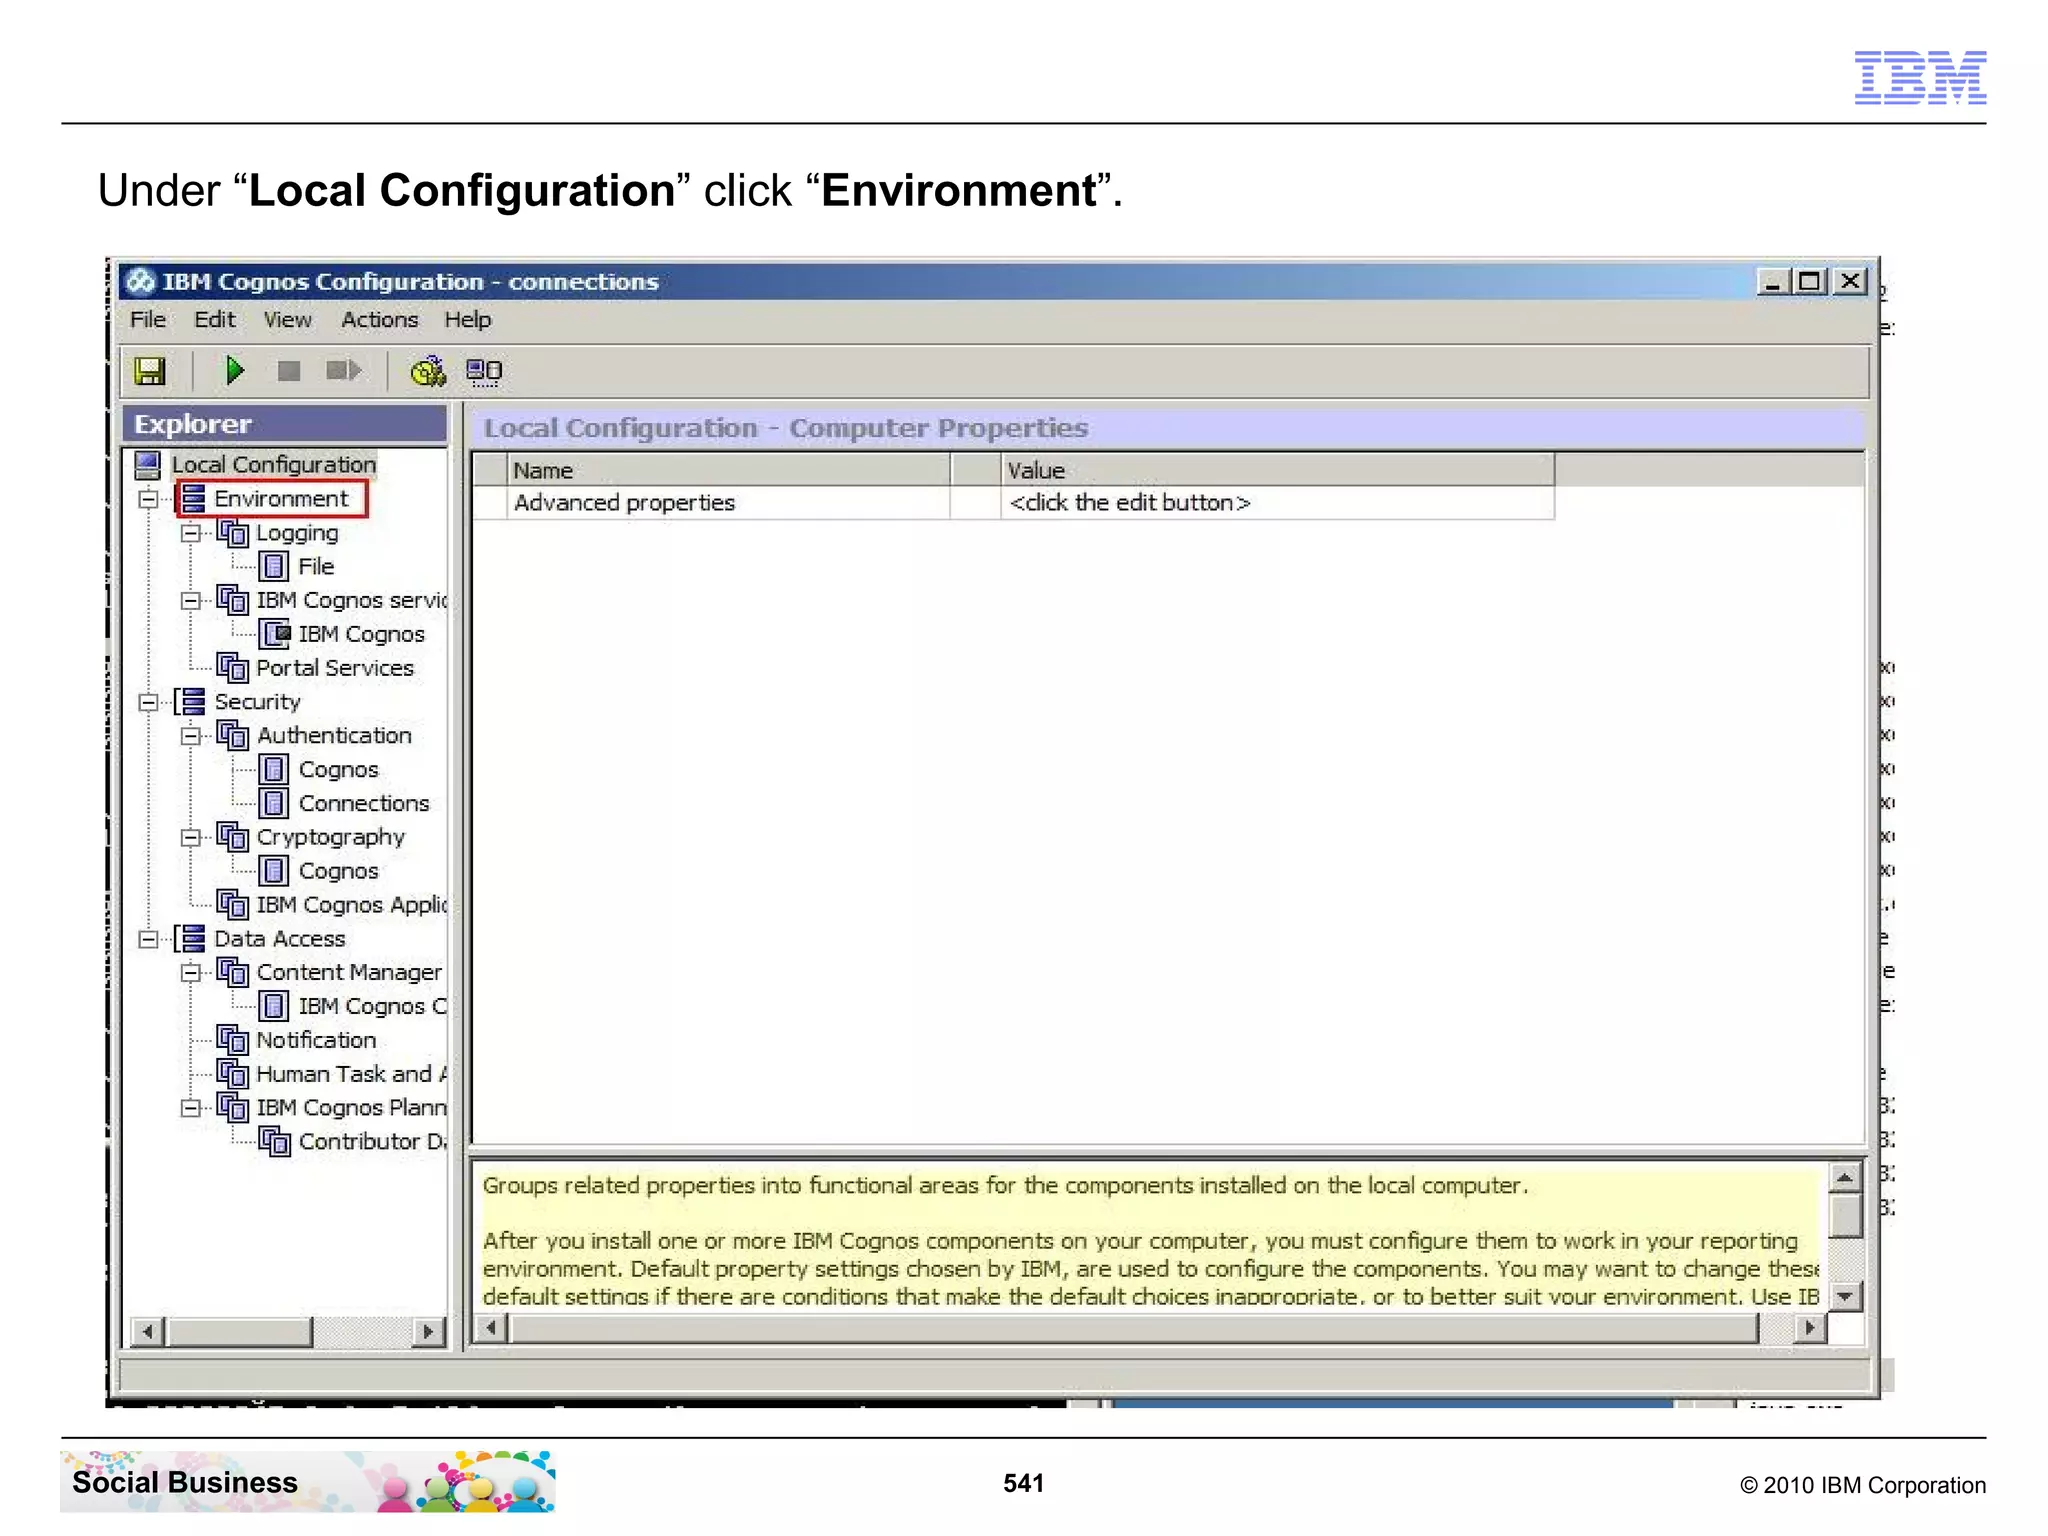The height and width of the screenshot is (1536, 2048).
Task: Open the Actions menu
Action: coord(380,320)
